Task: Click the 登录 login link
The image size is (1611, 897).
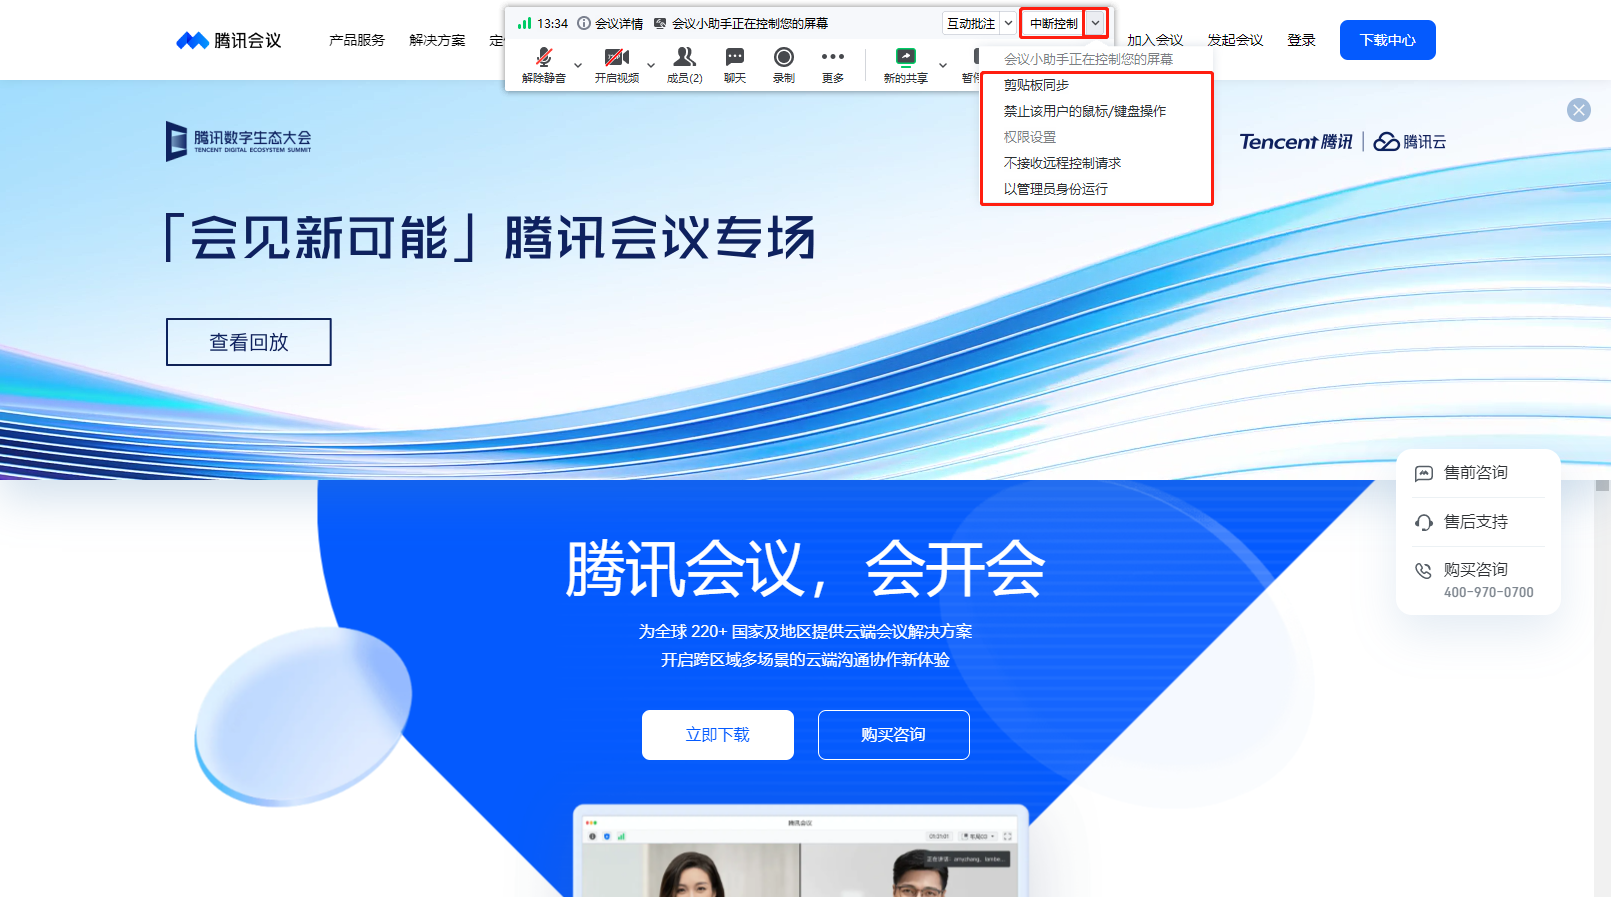Action: click(1301, 40)
